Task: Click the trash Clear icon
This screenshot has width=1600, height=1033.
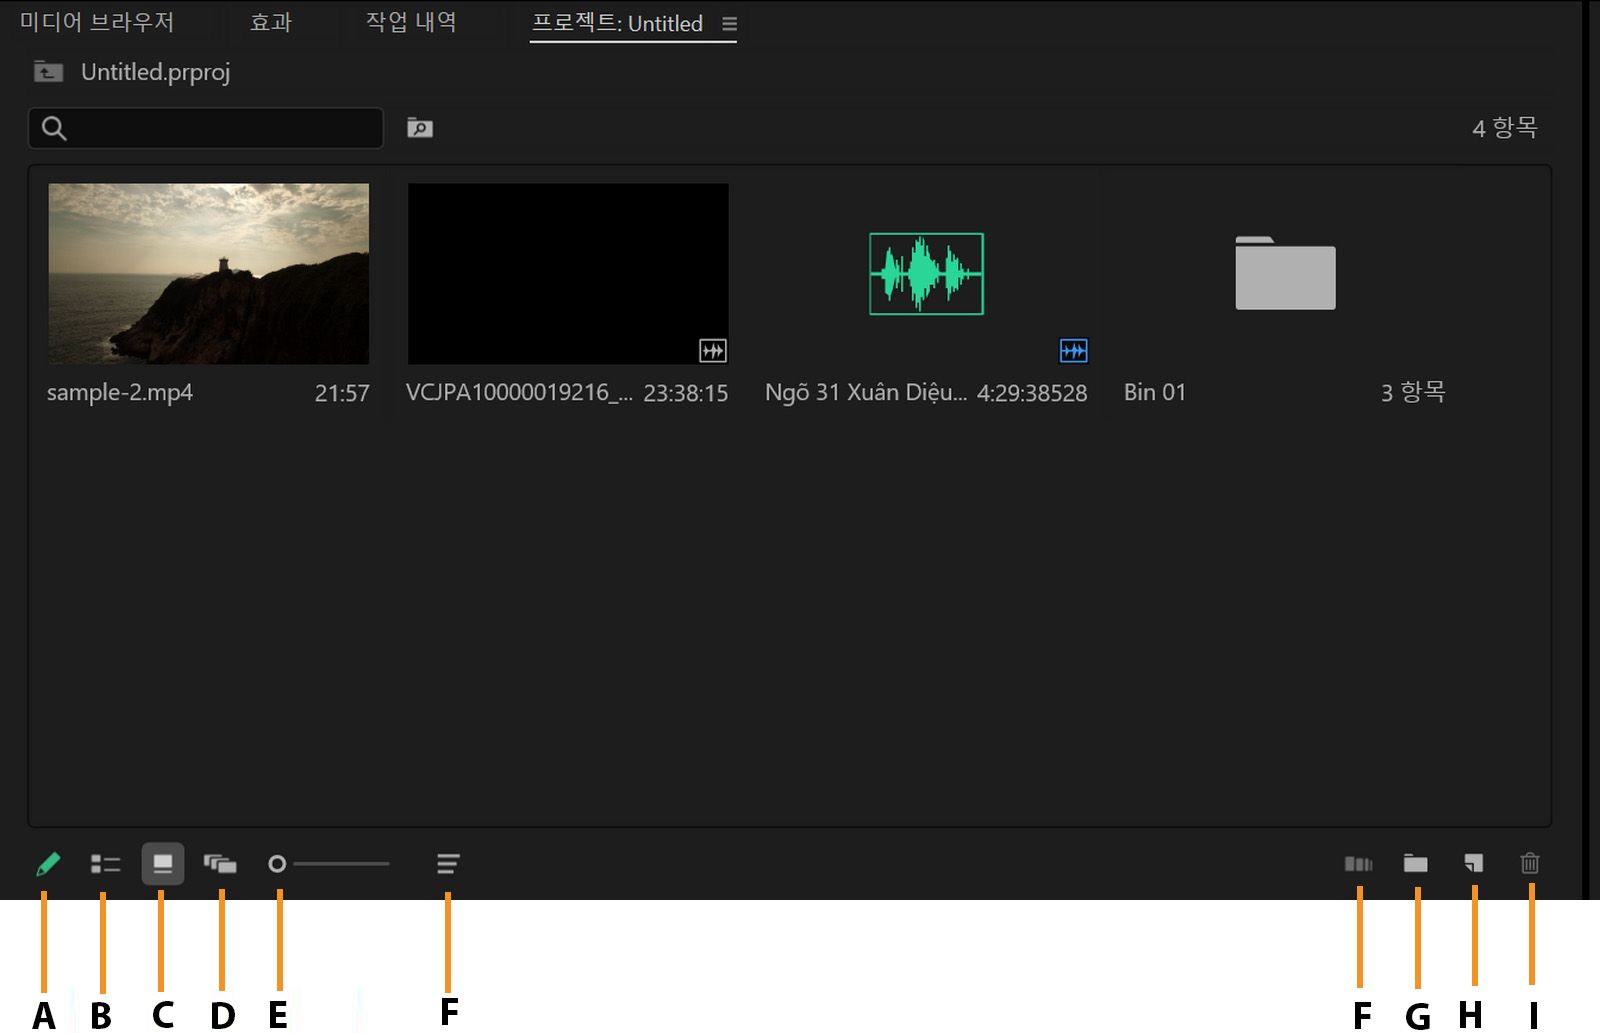Action: (1530, 863)
